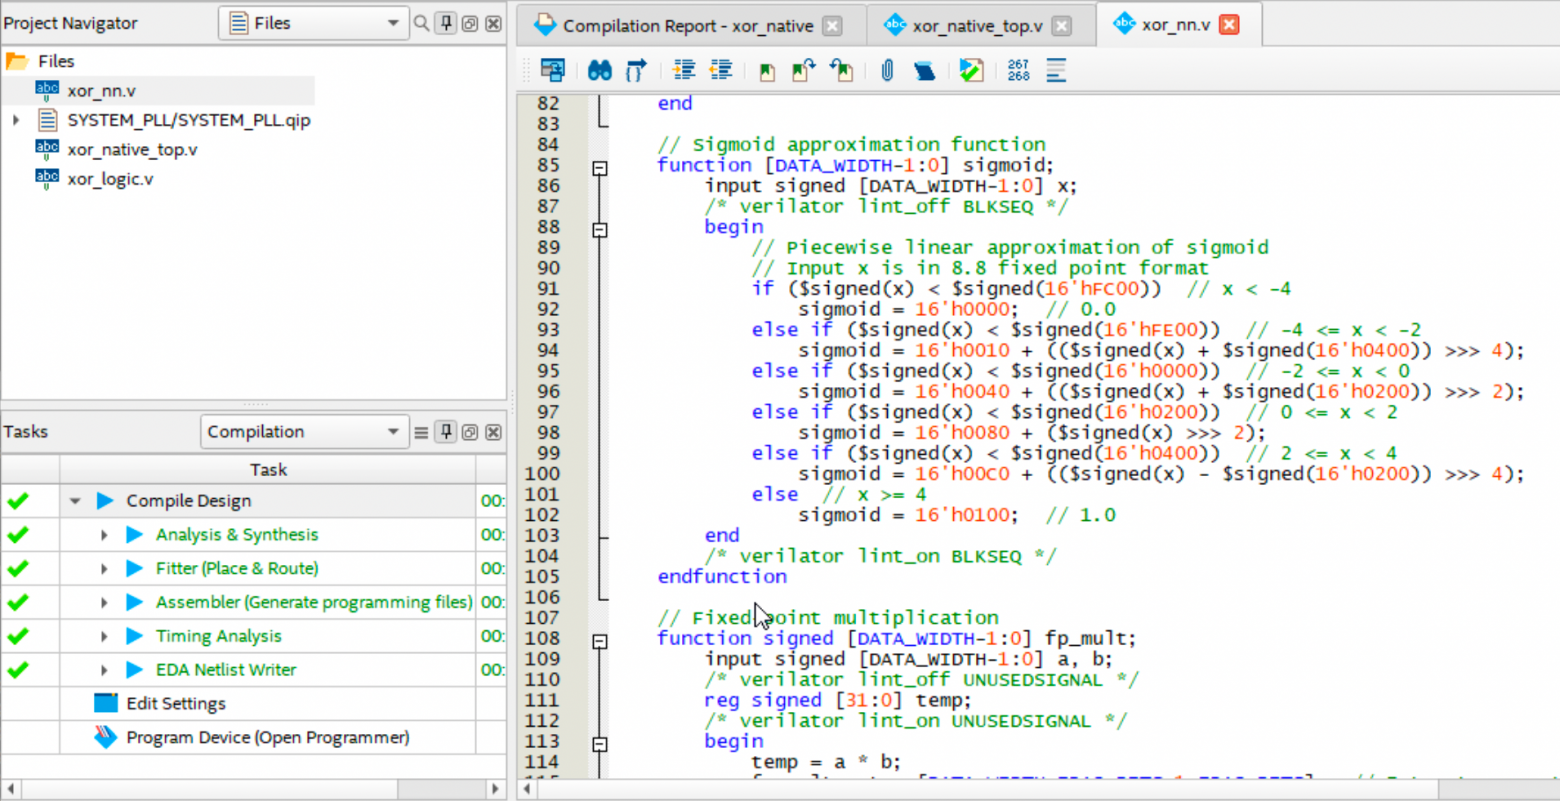Click Program Device (Open Programmer)
This screenshot has width=1560, height=801.
(267, 737)
